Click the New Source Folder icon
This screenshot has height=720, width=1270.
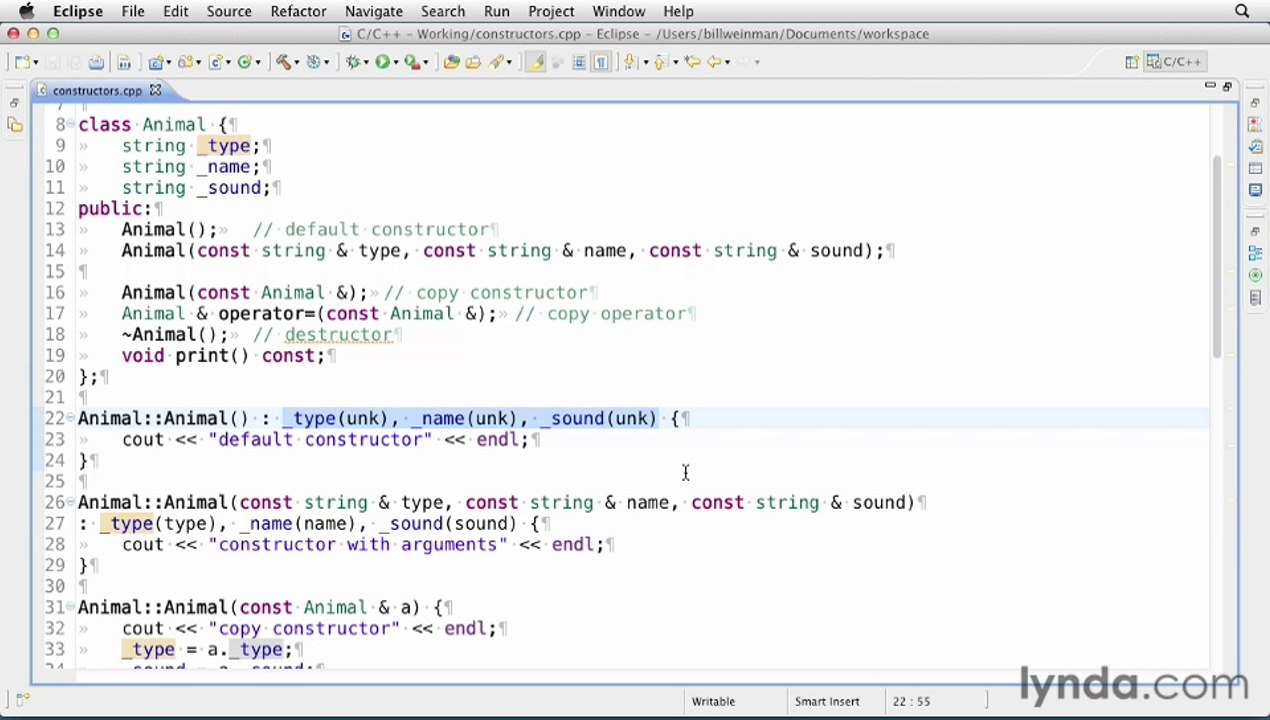[184, 62]
